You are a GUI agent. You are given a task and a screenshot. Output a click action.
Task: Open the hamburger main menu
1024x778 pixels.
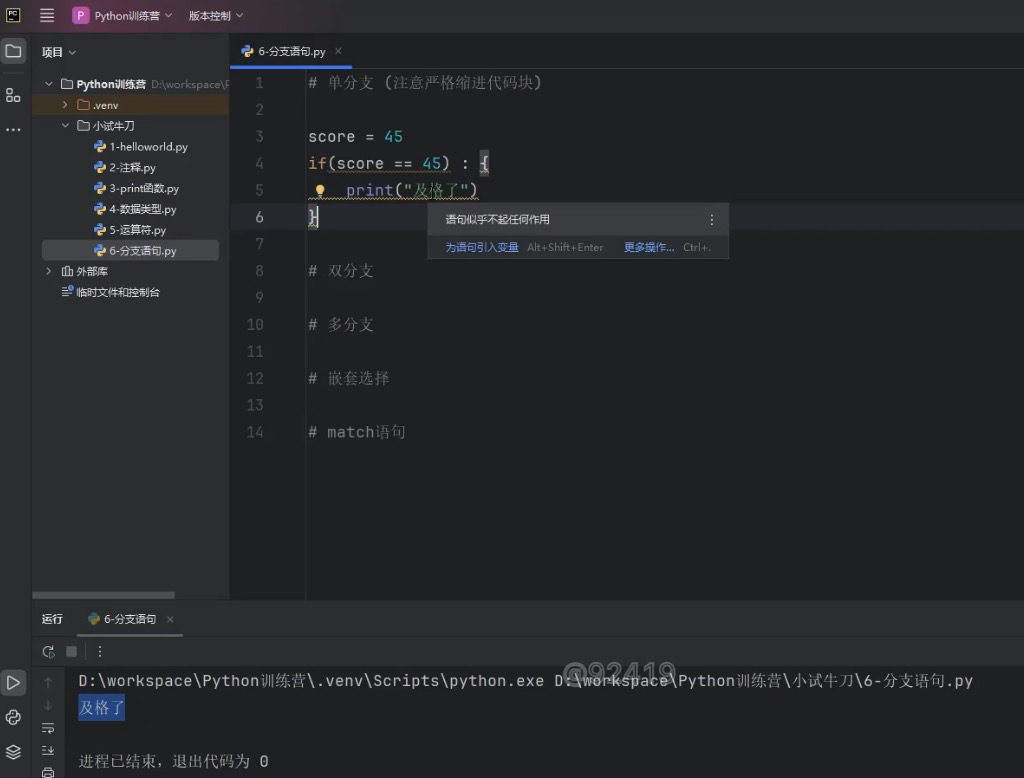47,16
